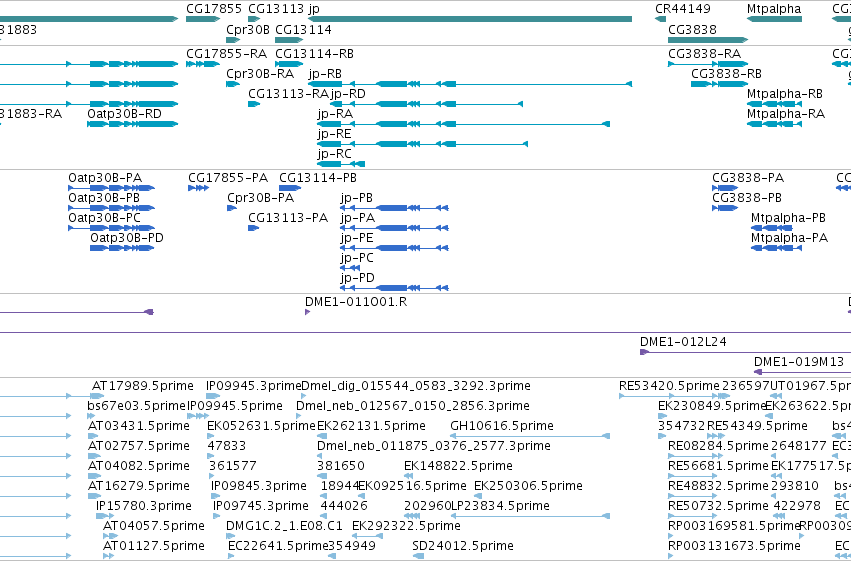Image resolution: width=851 pixels, height=561 pixels.
Task: Open protein Mtpalpha-PB
Action: point(788,218)
